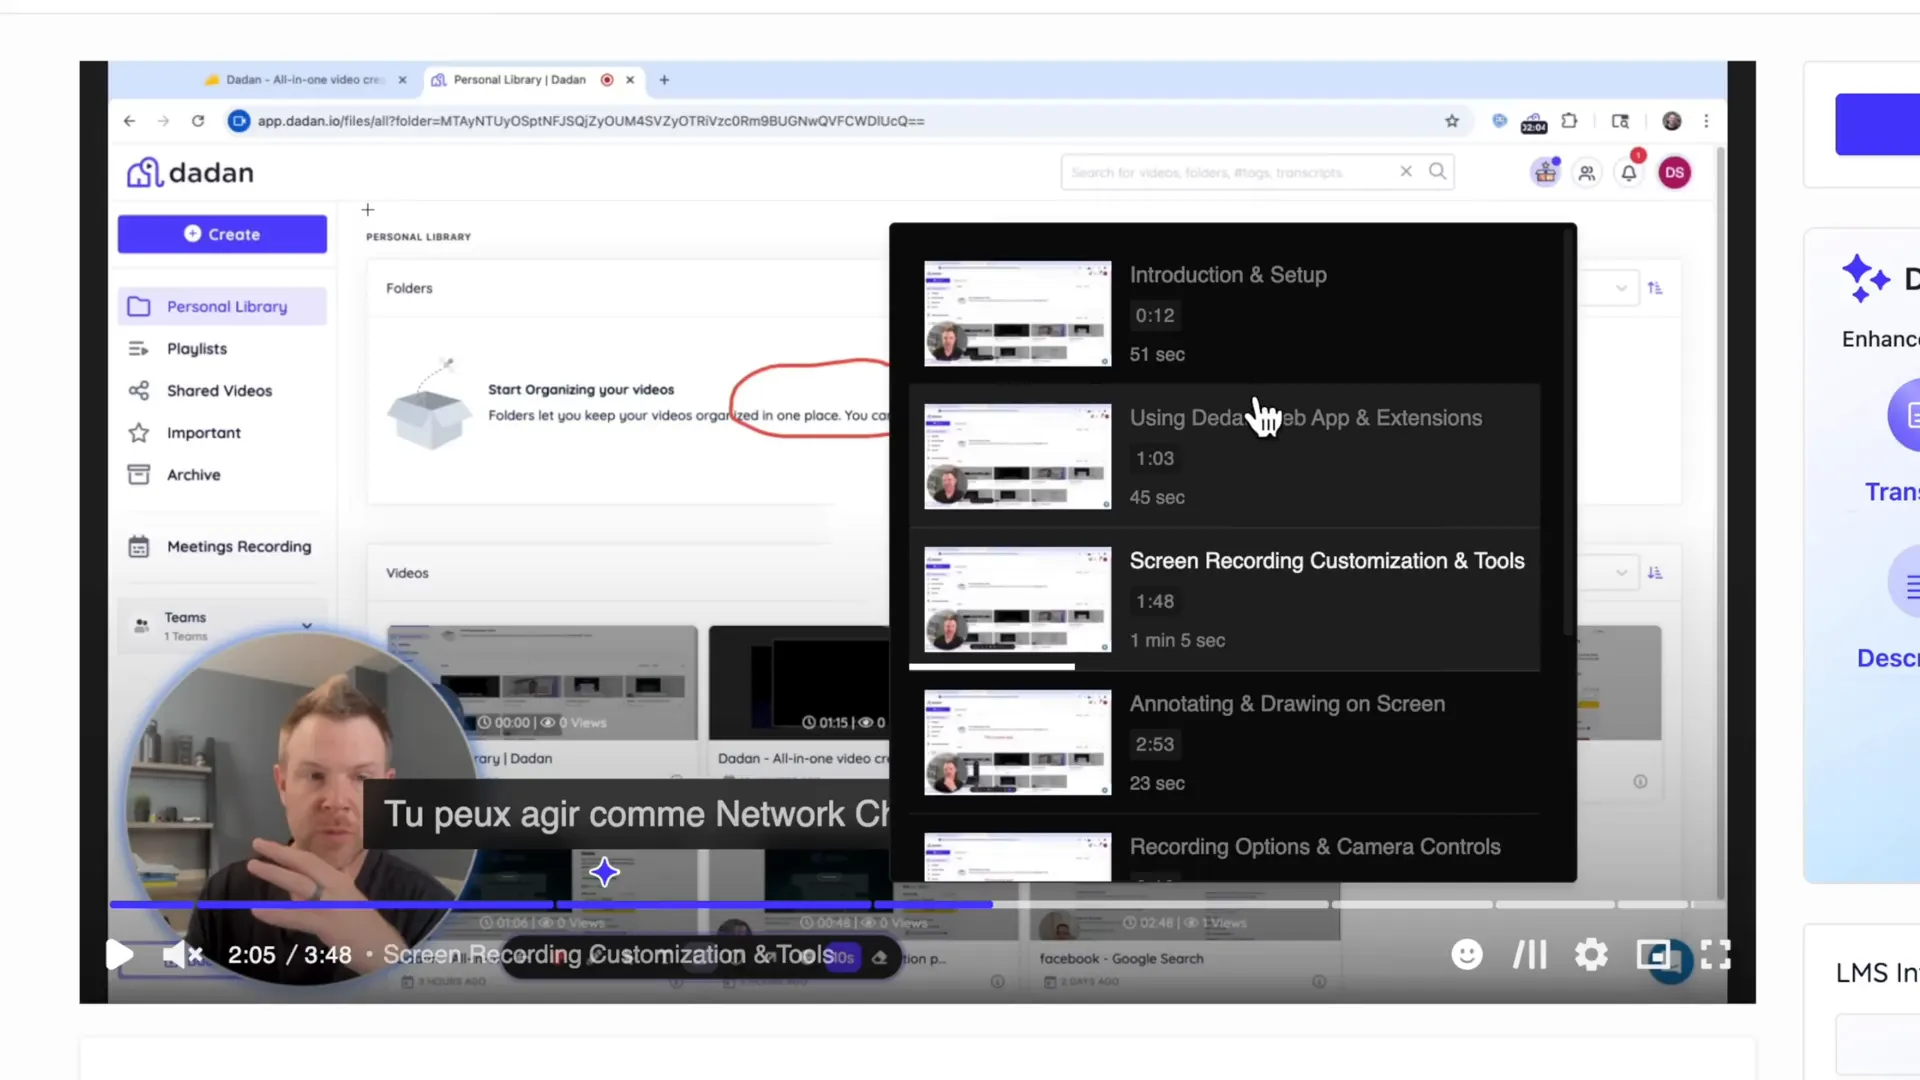Viewport: 1920px width, 1080px height.
Task: Click the blue button in the right panel
Action: pyautogui.click(x=1877, y=124)
